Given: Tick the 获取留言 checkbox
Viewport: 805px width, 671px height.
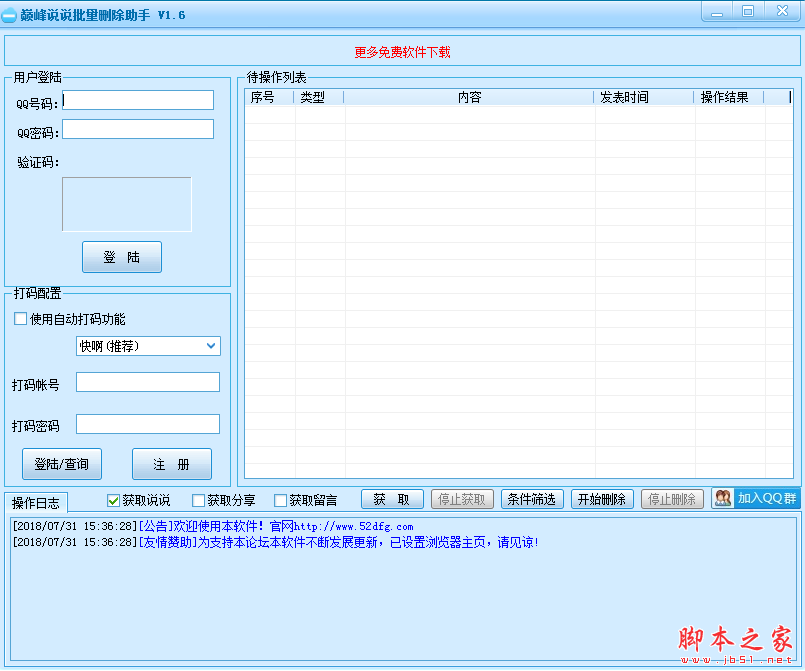Looking at the screenshot, I should coord(280,500).
